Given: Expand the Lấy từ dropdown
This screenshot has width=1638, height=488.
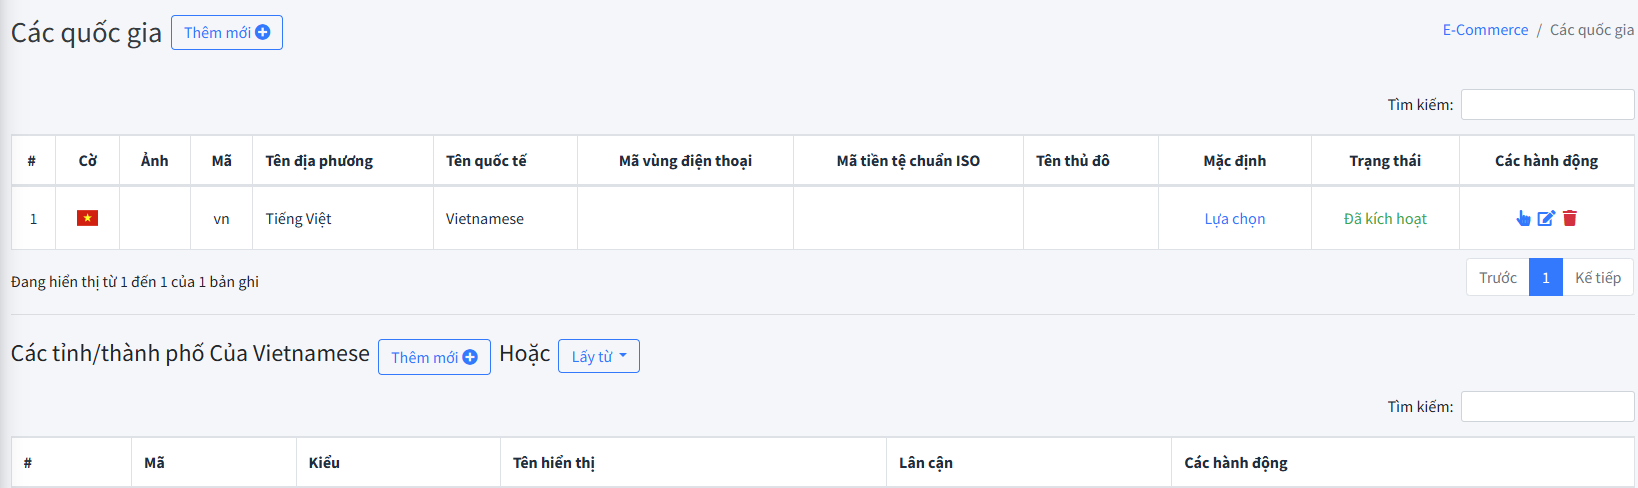Looking at the screenshot, I should [x=598, y=356].
